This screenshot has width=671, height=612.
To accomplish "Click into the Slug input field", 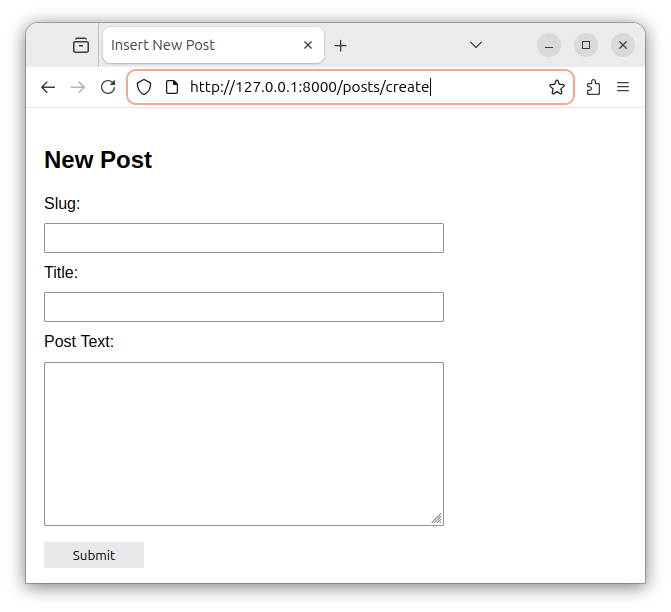I will pos(244,238).
